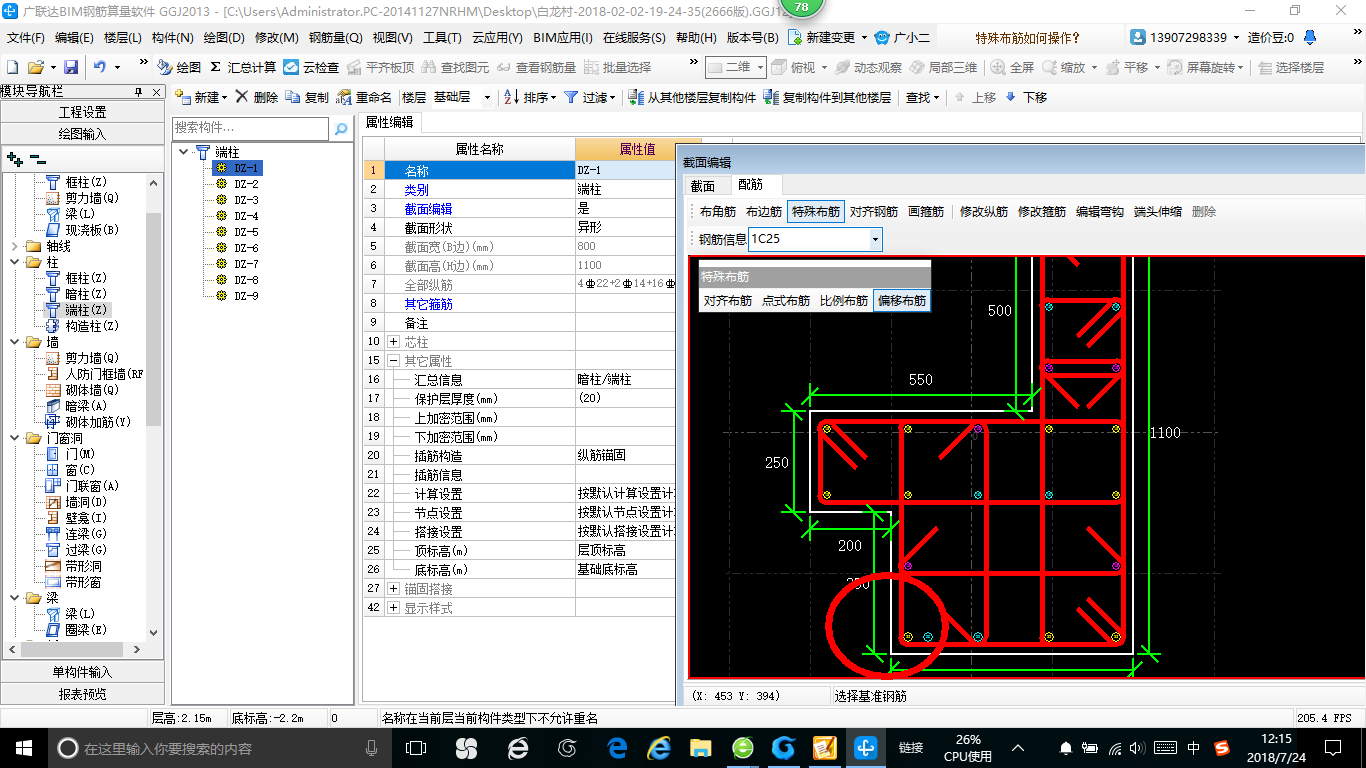Click the 搜索构件 search field
Screen dimensions: 1366x768
[250, 128]
